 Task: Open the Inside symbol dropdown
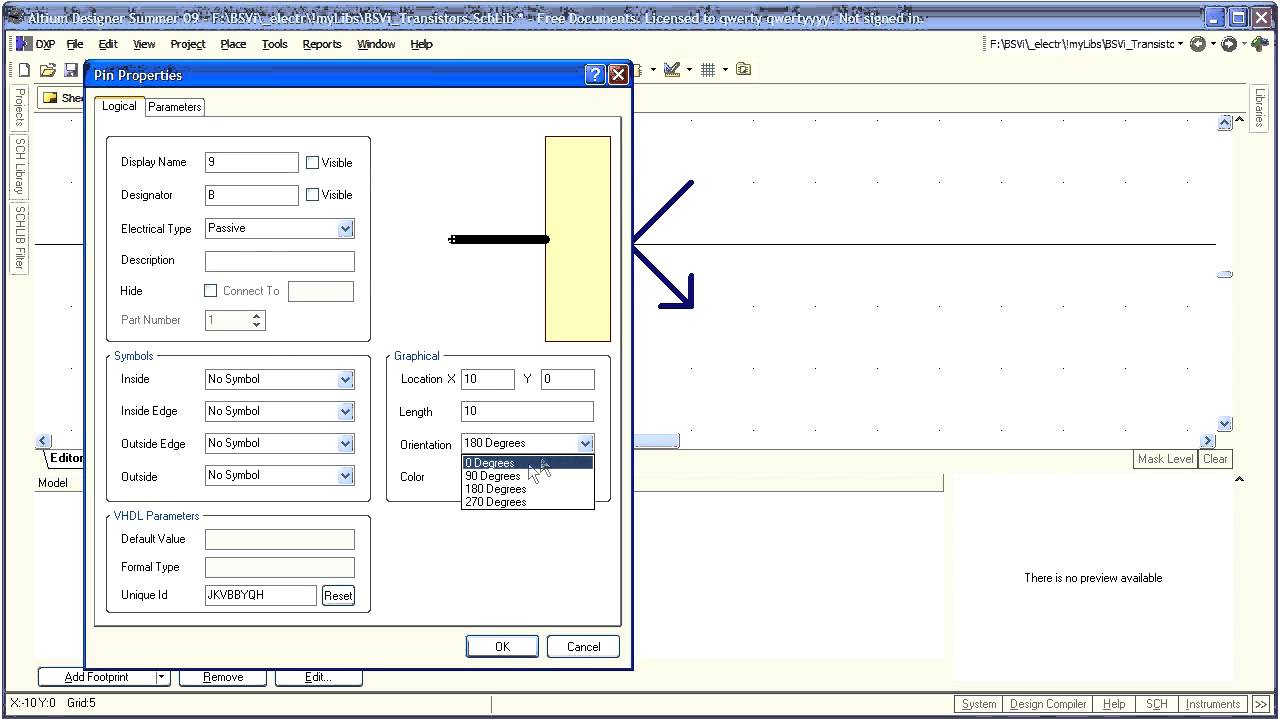click(345, 379)
